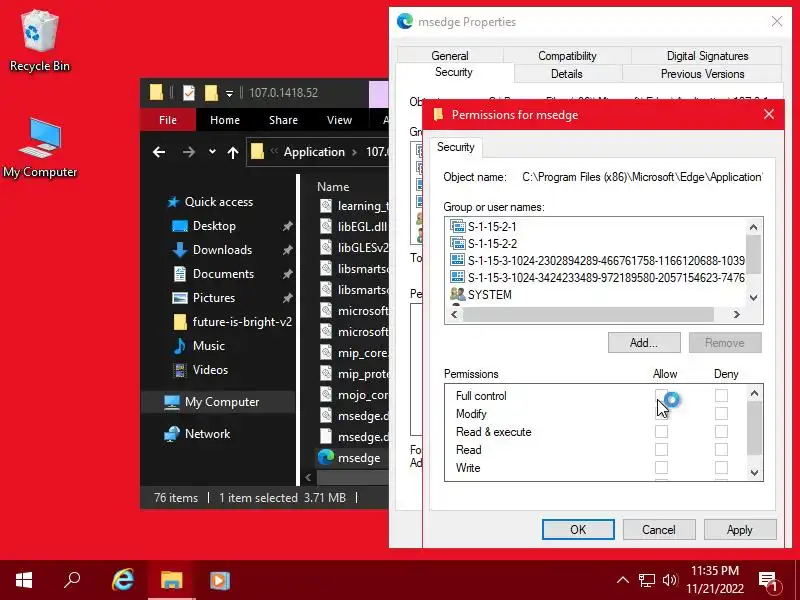Click Properties icon in Explorer quick access toolbar

pyautogui.click(x=189, y=93)
